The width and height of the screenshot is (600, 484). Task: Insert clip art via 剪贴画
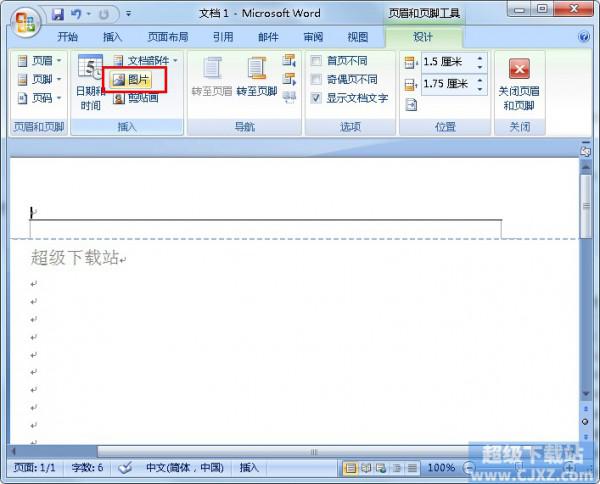(x=135, y=98)
